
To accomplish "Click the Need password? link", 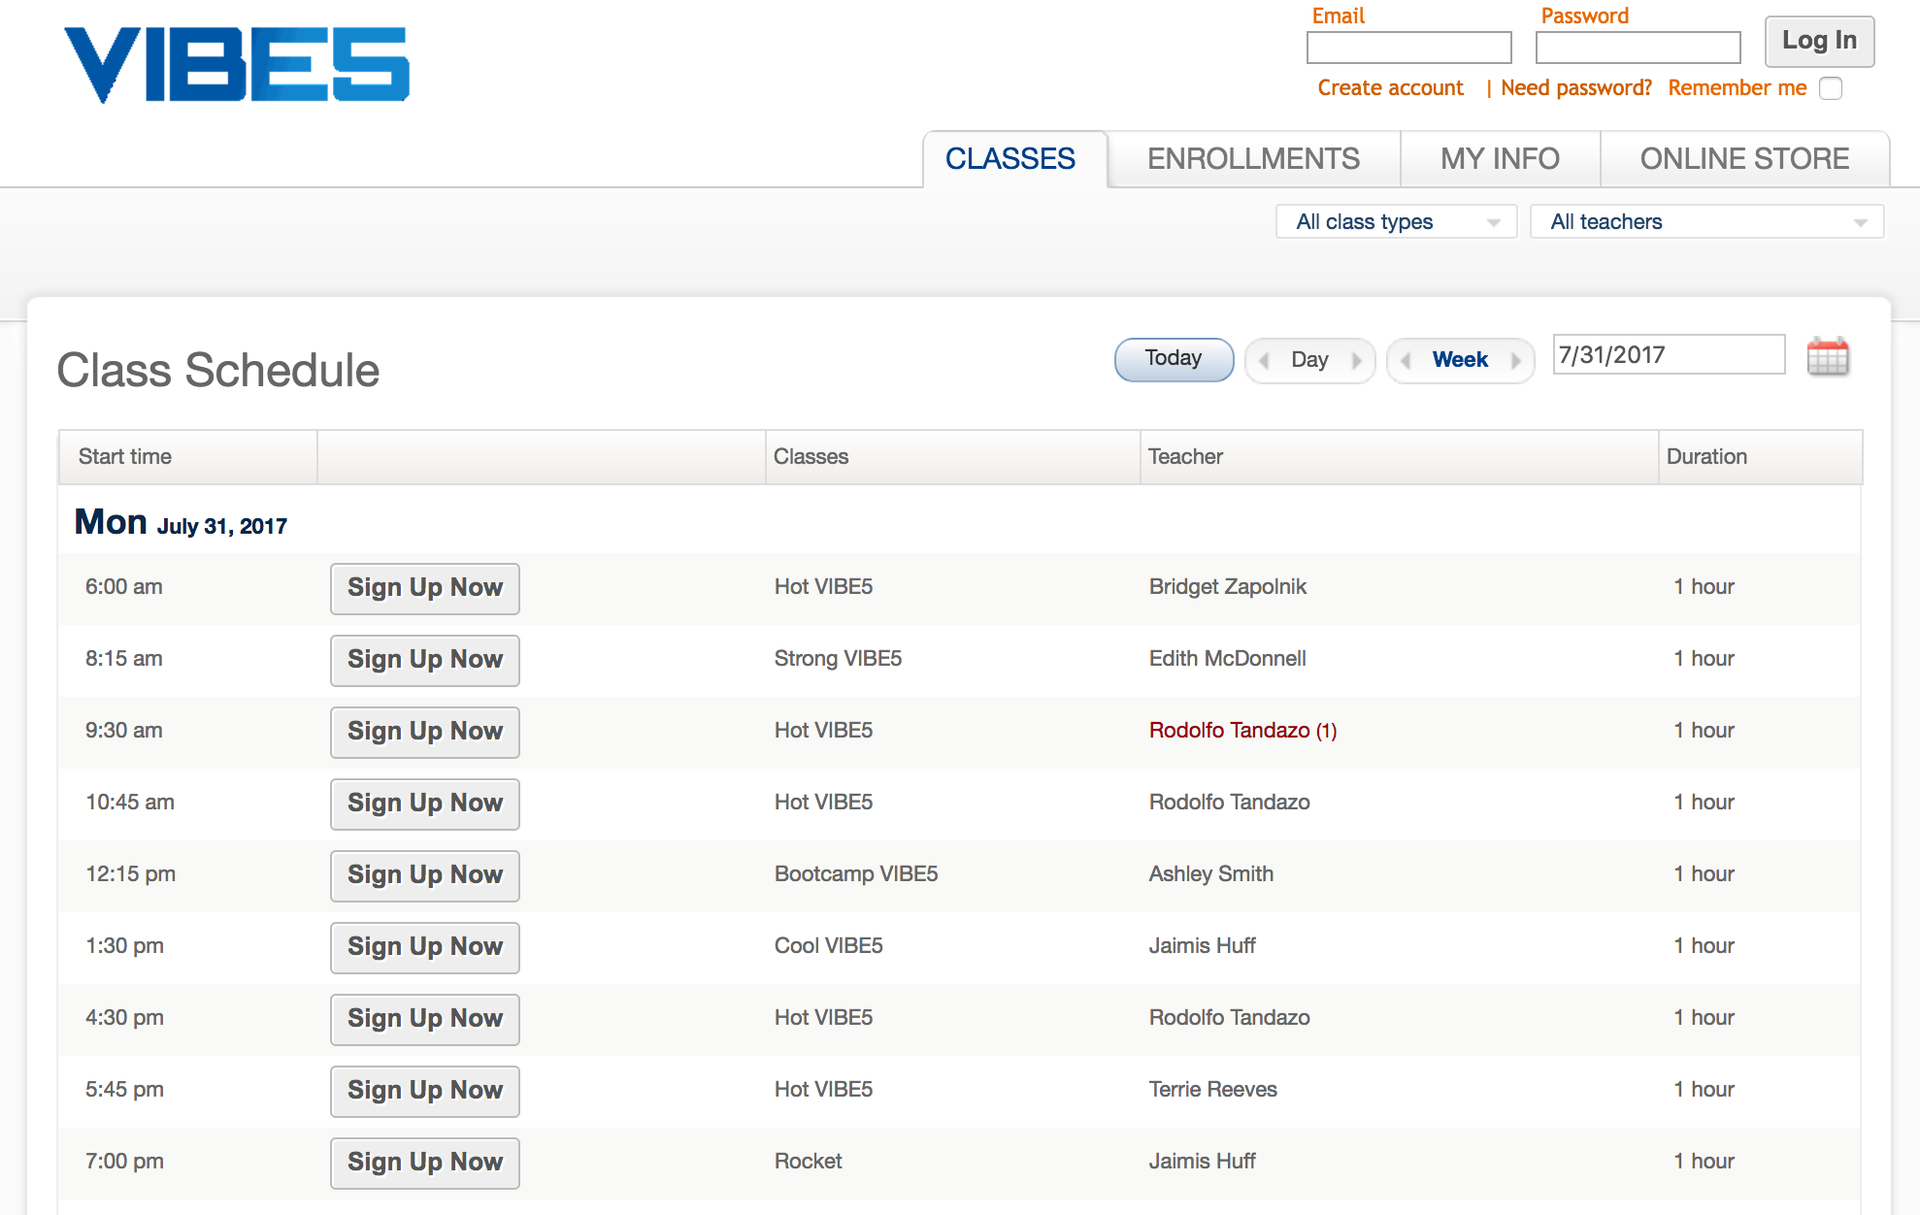I will pos(1575,88).
